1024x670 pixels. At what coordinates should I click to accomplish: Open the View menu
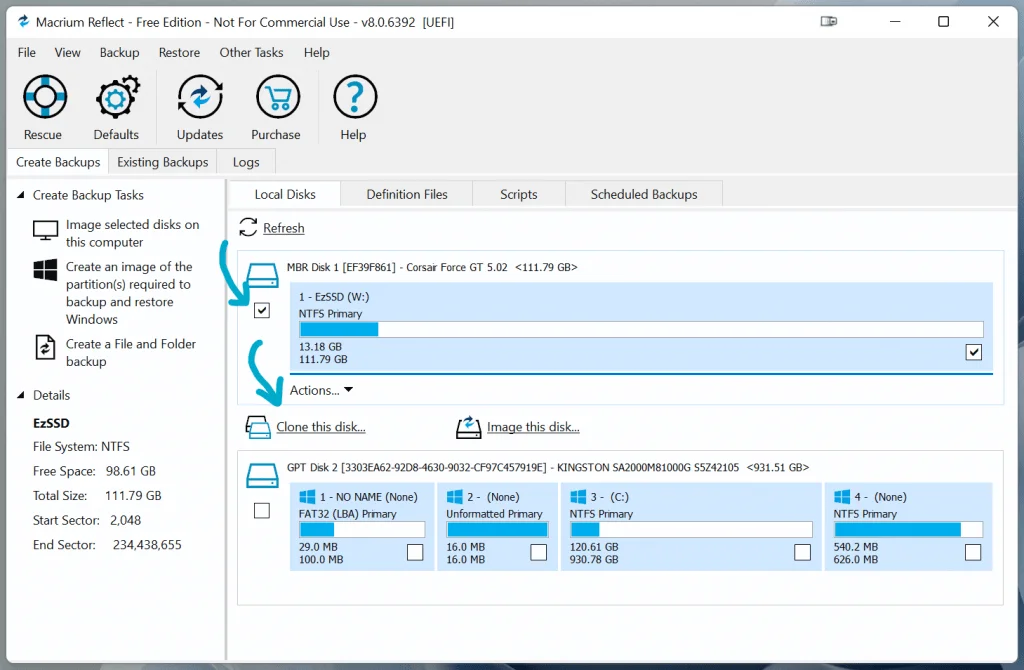coord(67,52)
